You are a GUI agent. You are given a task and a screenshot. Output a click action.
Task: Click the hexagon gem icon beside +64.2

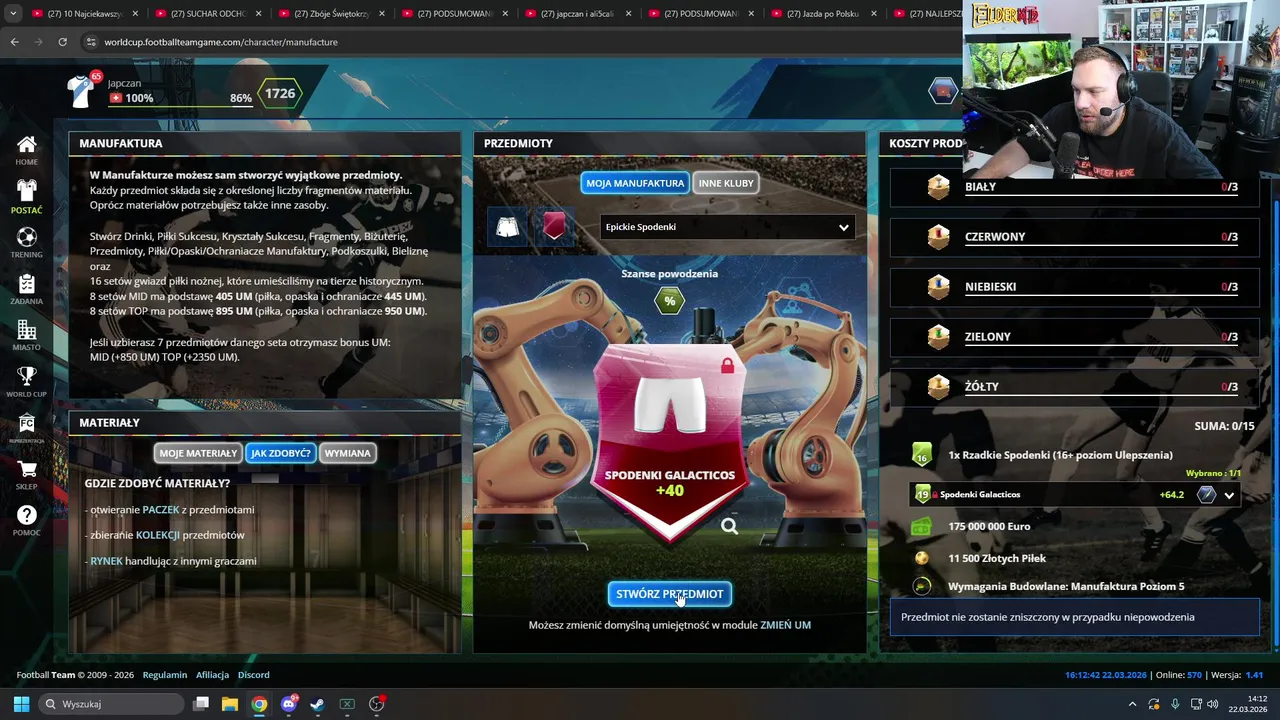click(x=1206, y=494)
